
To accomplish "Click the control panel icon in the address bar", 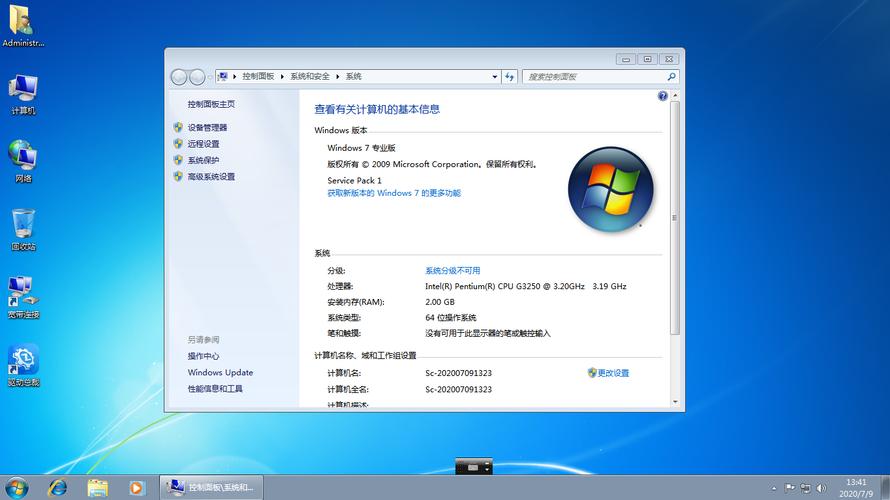I will point(223,76).
